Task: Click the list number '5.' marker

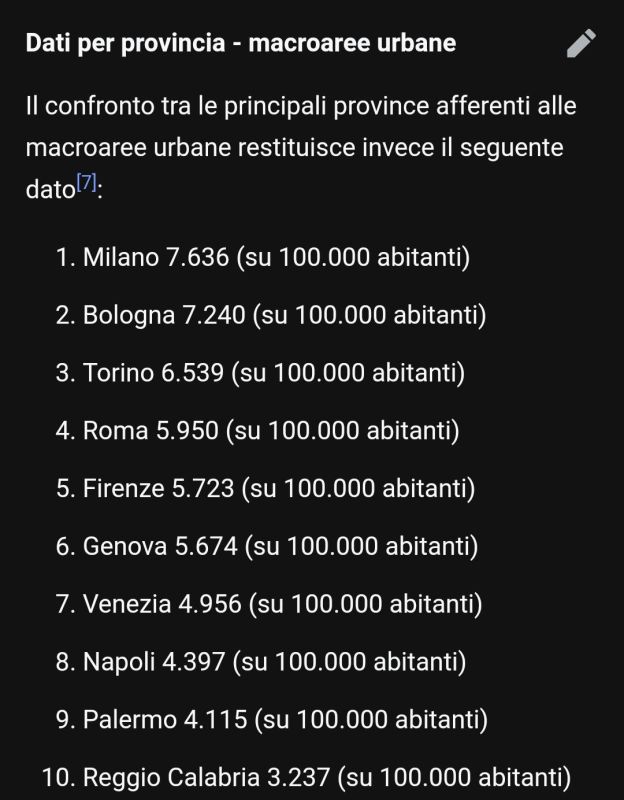Action: pos(66,489)
